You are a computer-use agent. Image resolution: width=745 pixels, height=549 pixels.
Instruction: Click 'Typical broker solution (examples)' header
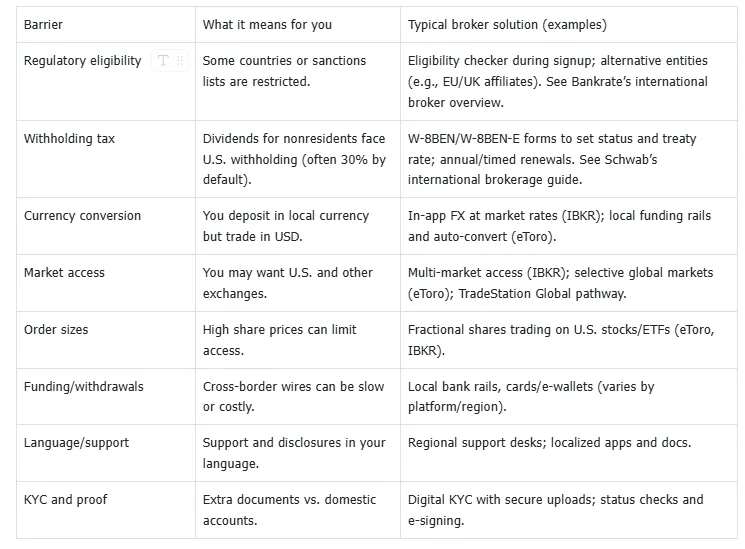tap(507, 24)
